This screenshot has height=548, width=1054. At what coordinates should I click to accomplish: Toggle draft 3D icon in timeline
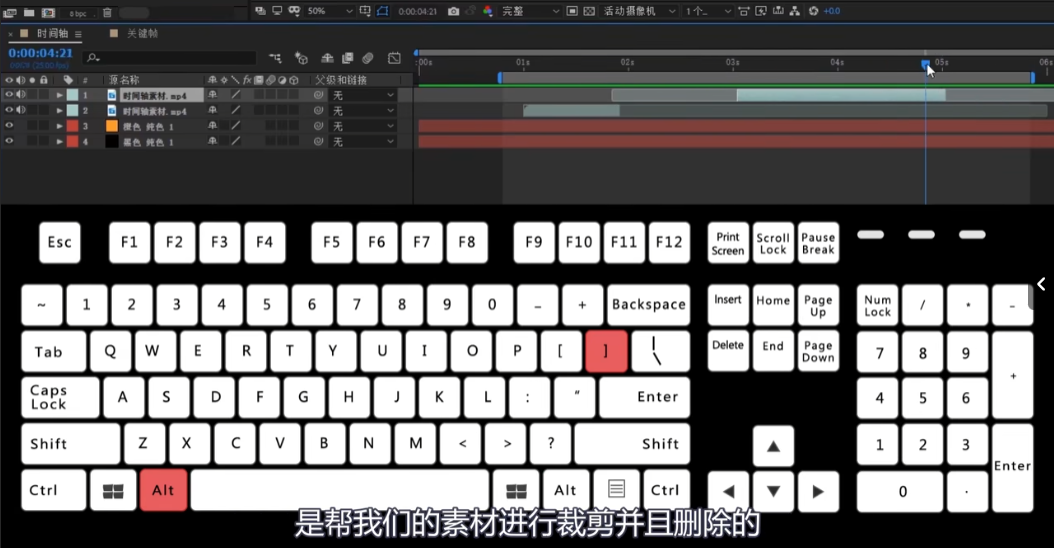301,58
